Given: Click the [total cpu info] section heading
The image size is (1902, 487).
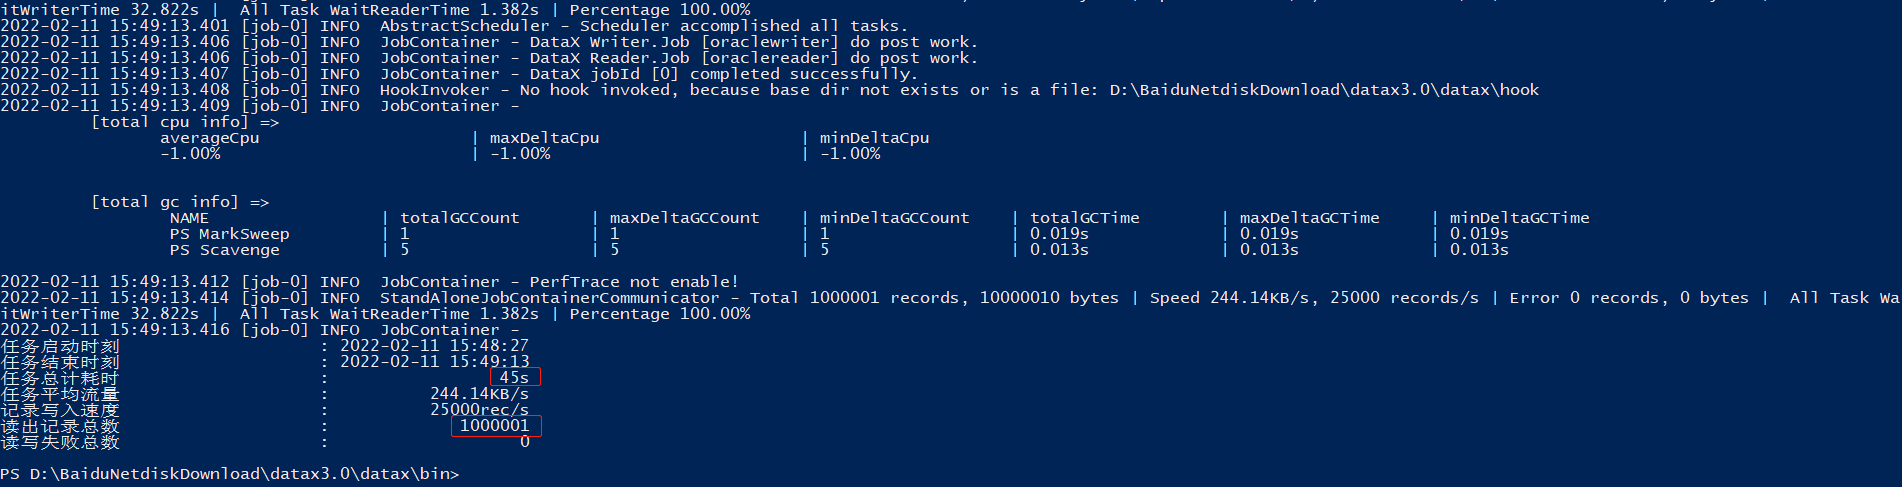Looking at the screenshot, I should pos(185,122).
